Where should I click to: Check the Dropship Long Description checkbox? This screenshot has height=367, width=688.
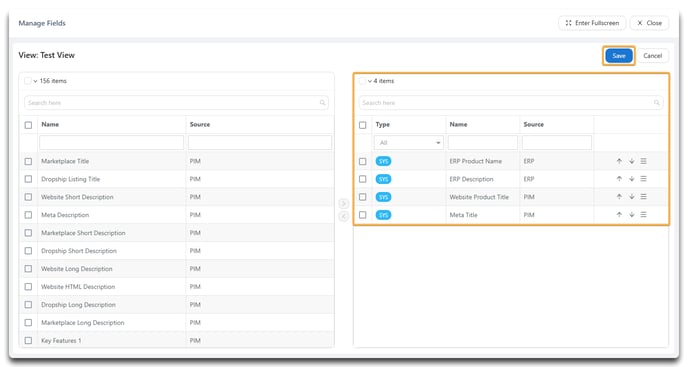(x=29, y=305)
